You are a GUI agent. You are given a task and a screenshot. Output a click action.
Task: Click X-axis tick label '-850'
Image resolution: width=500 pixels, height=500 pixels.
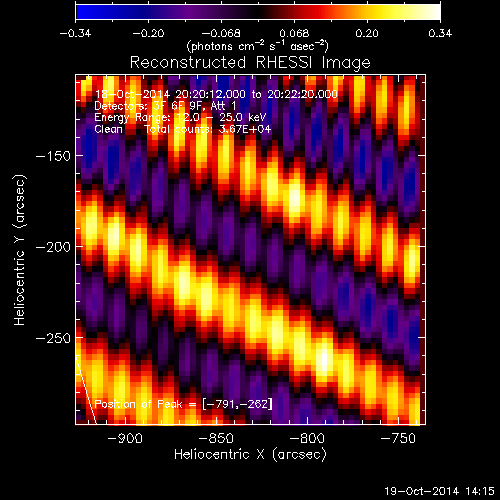(x=216, y=438)
